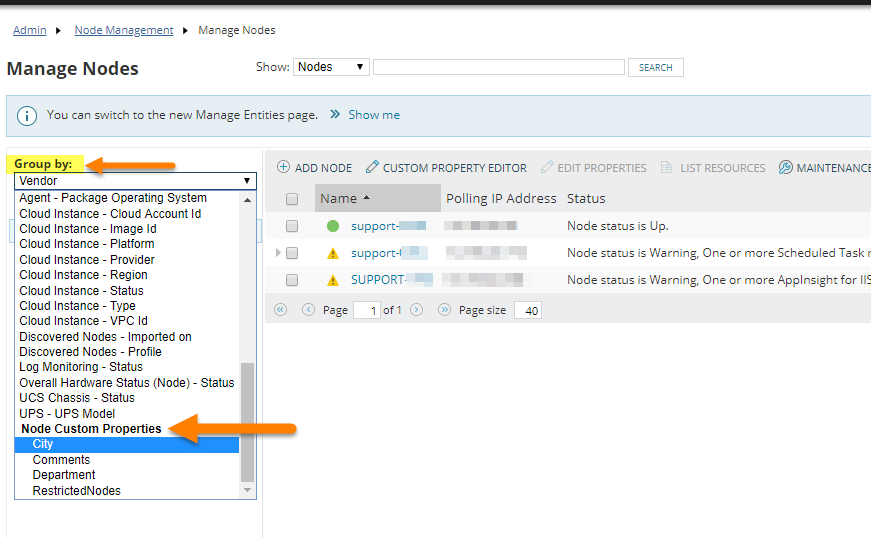The image size is (871, 538).
Task: Click the SEARCH button
Action: pos(655,67)
